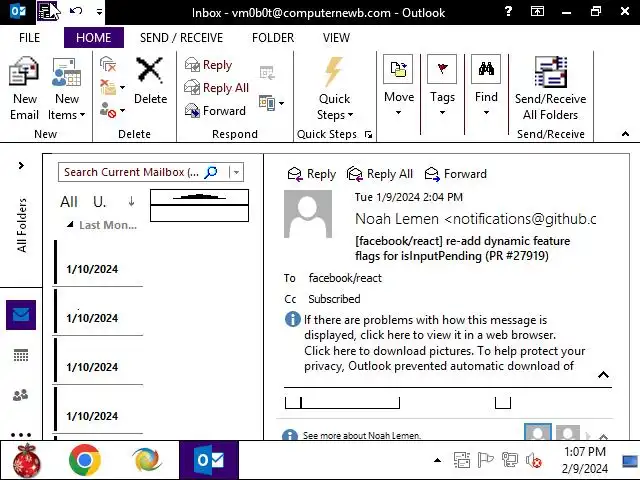This screenshot has height=480, width=640.
Task: Select the All filter in the message list
Action: [x=69, y=202]
